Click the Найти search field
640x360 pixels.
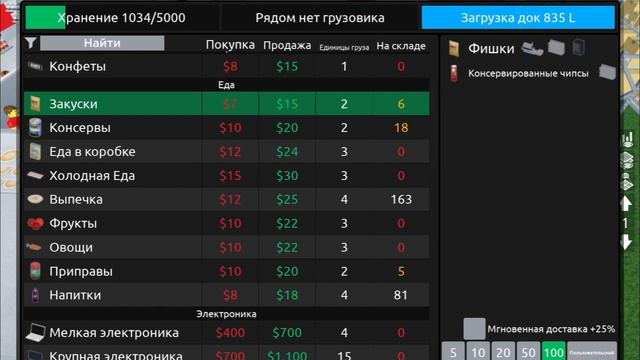click(102, 43)
